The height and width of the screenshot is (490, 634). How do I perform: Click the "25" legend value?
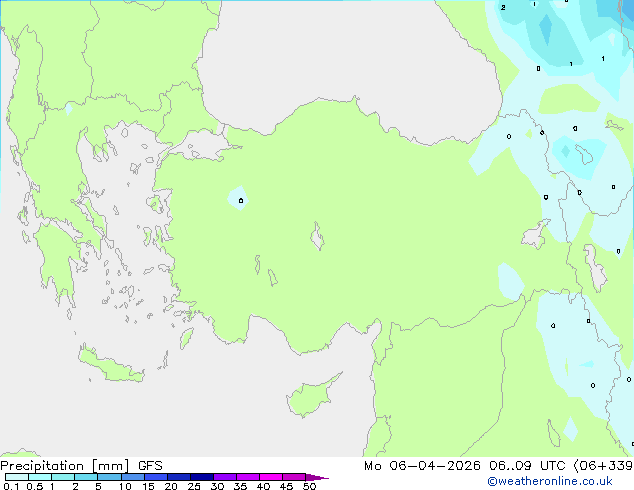[x=194, y=486]
